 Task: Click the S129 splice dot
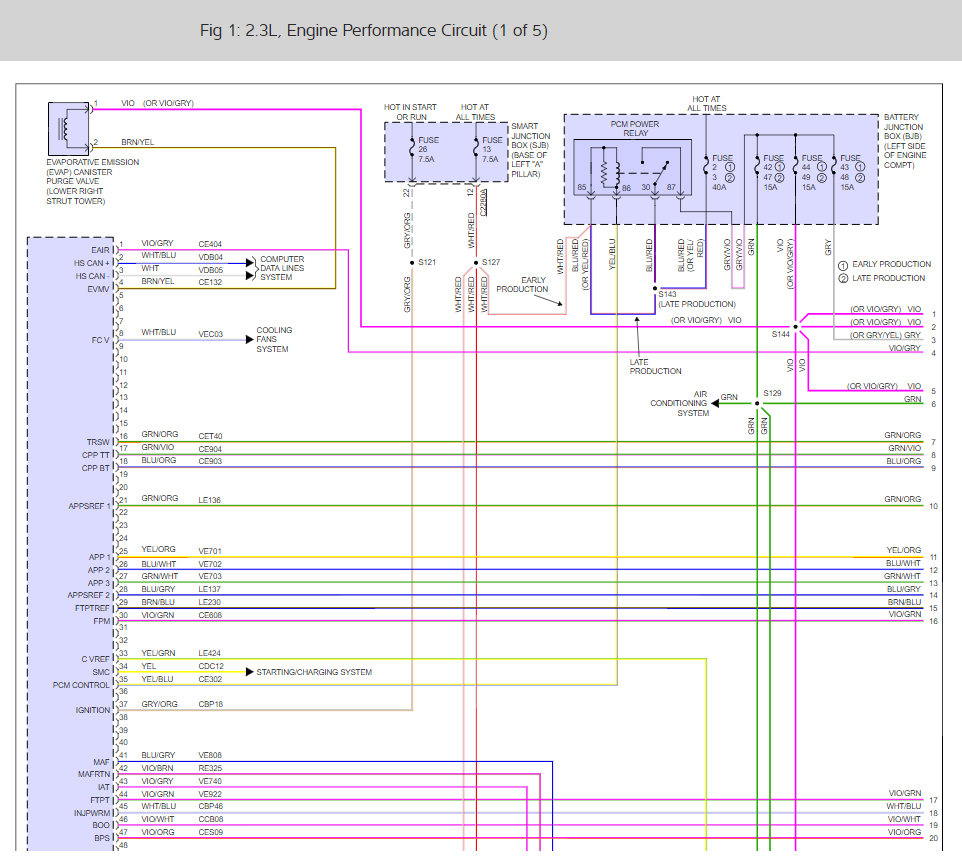click(x=757, y=403)
